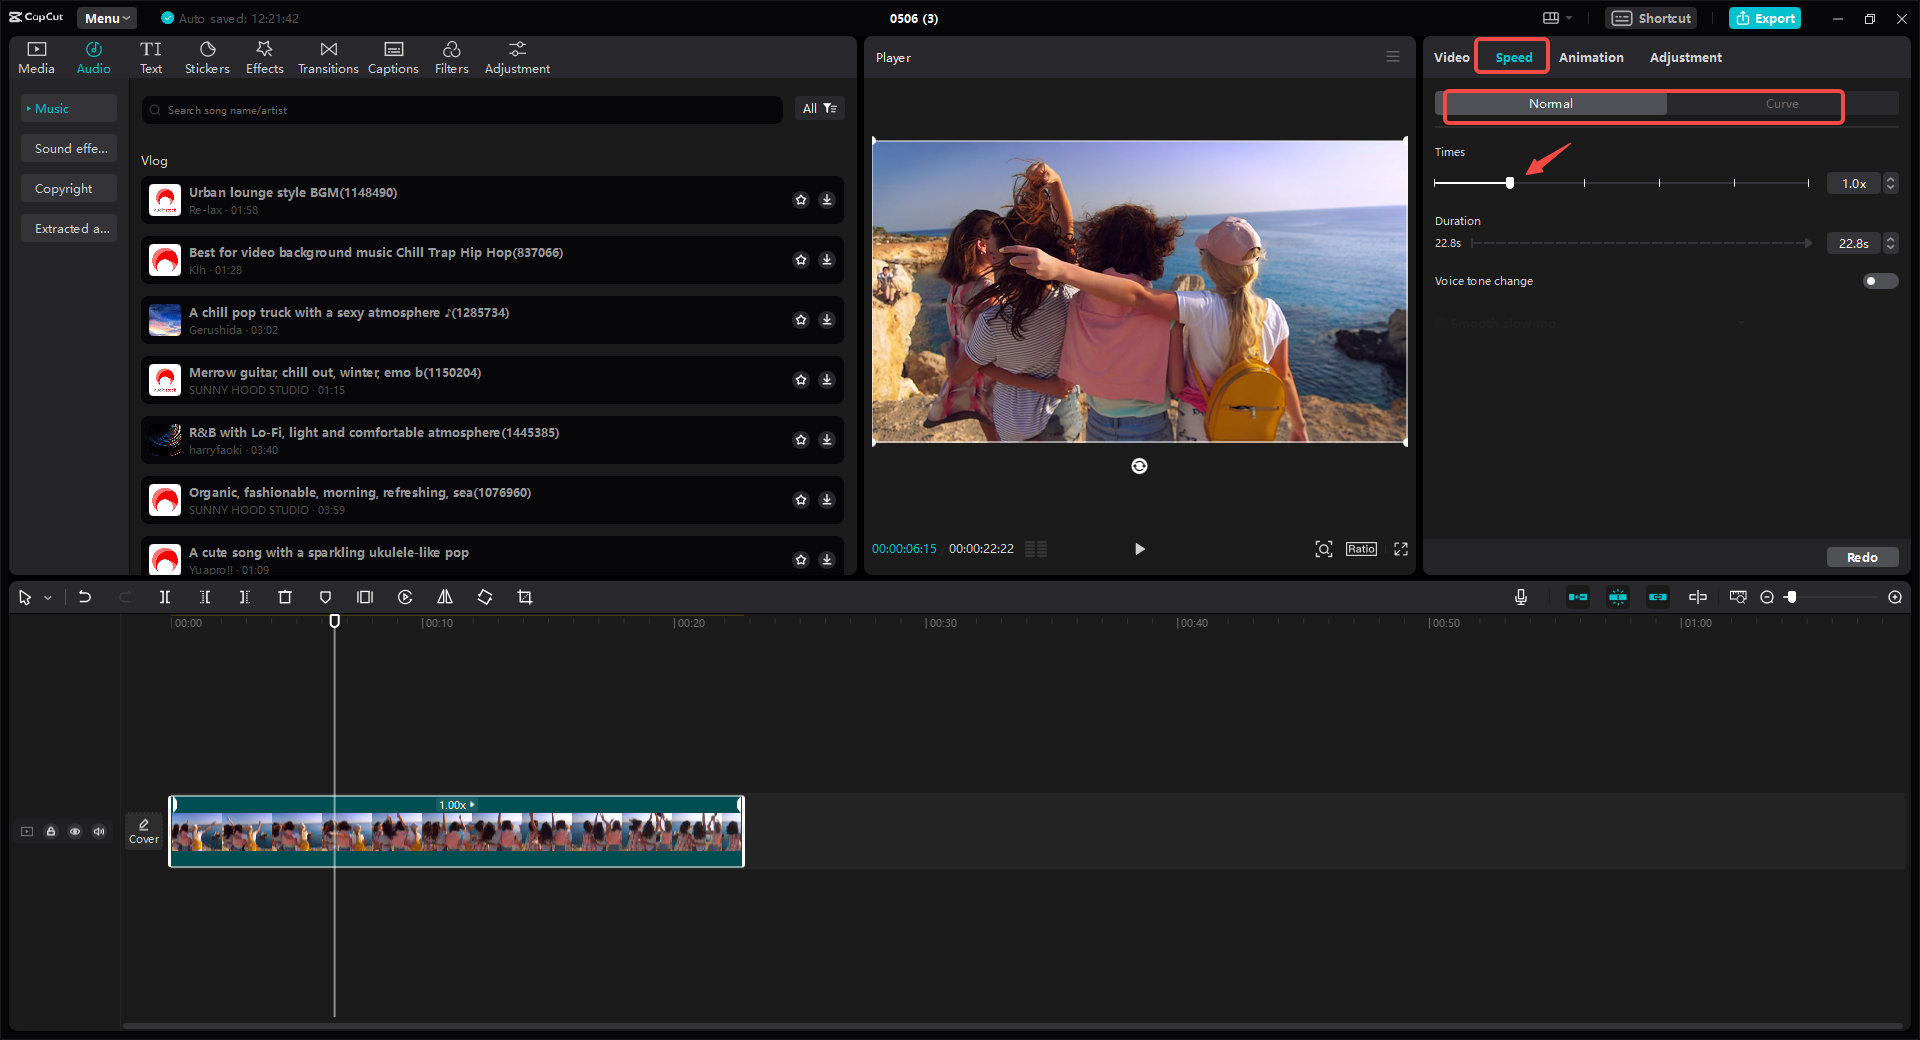Open the music filter dropdown next to All

click(829, 108)
